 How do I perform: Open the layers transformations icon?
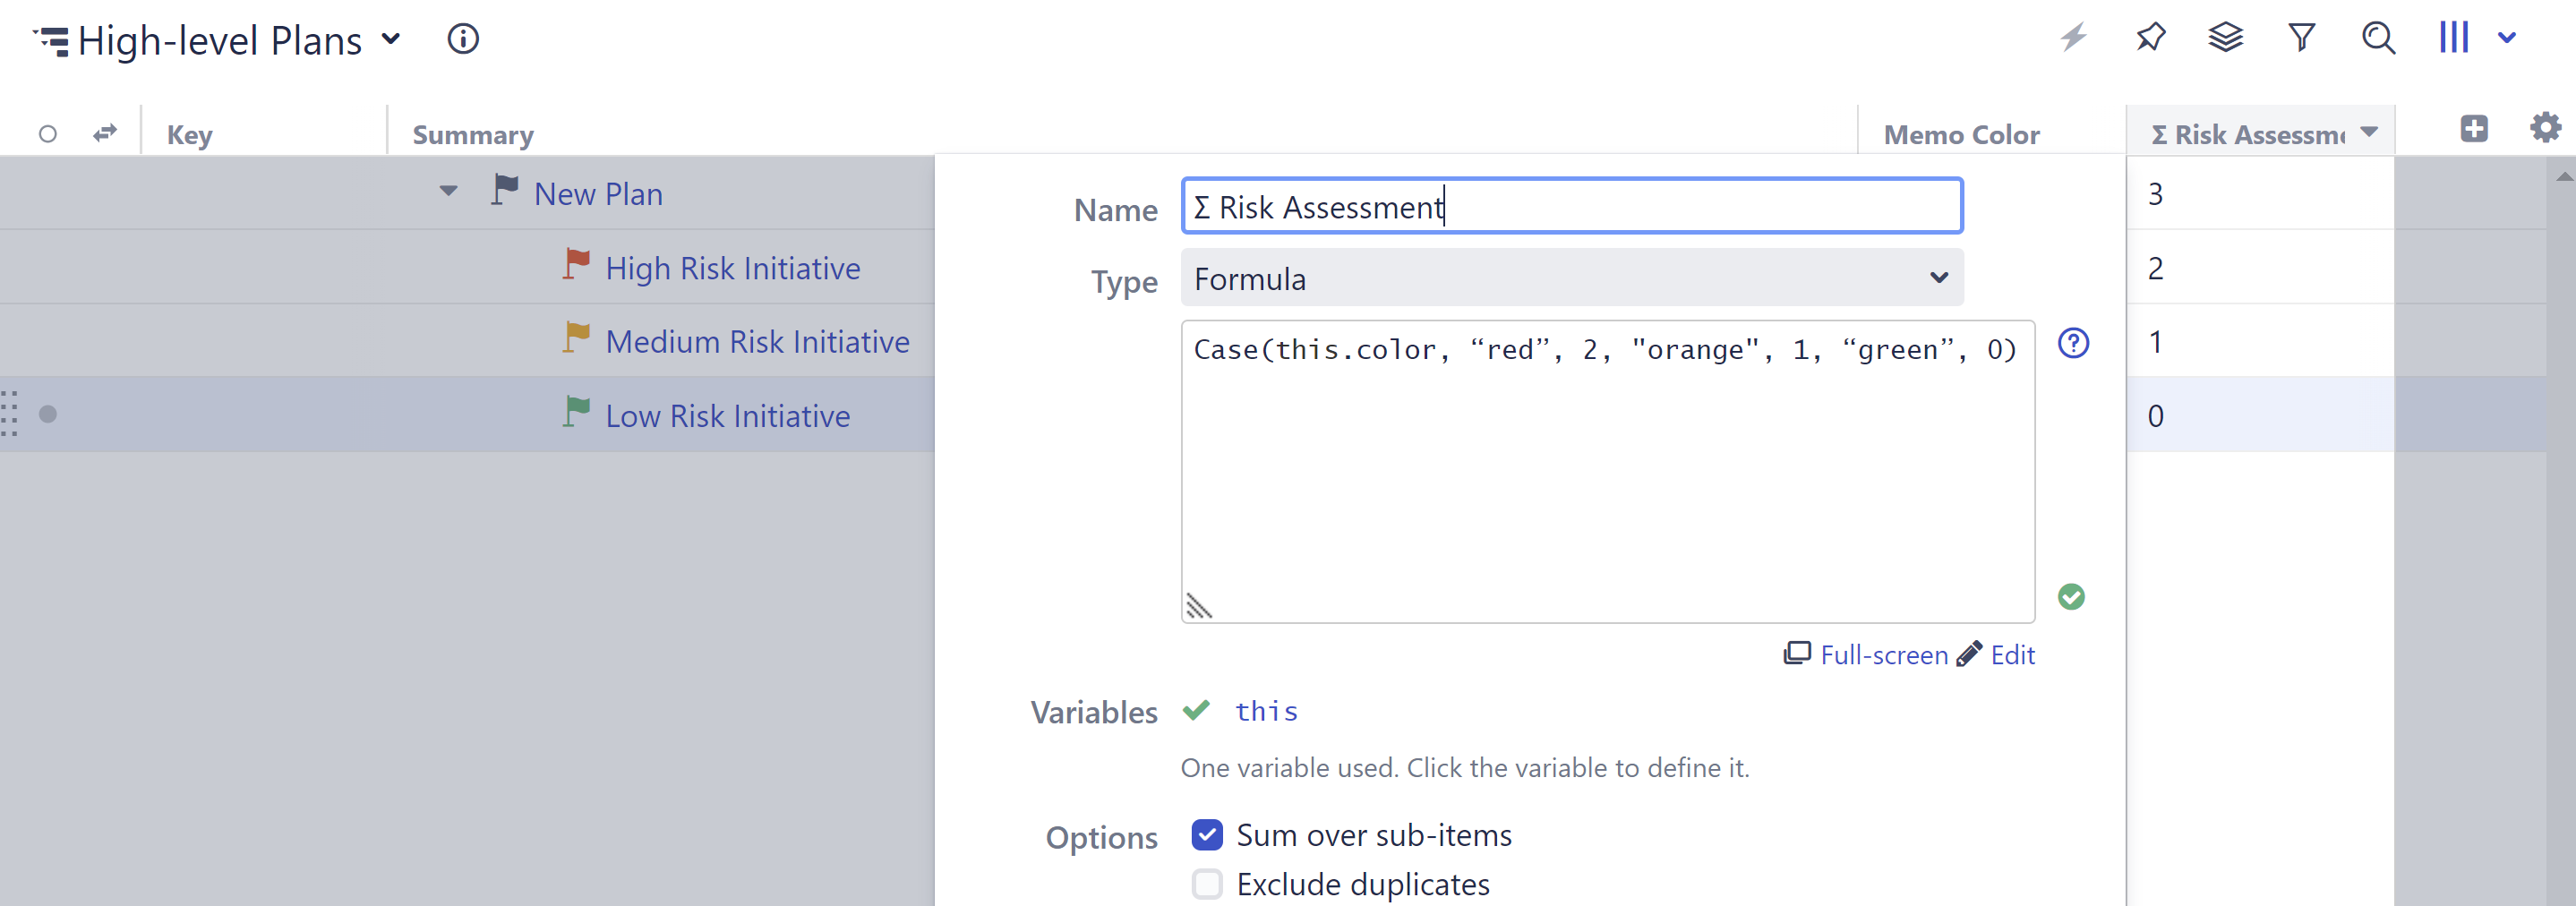2225,38
